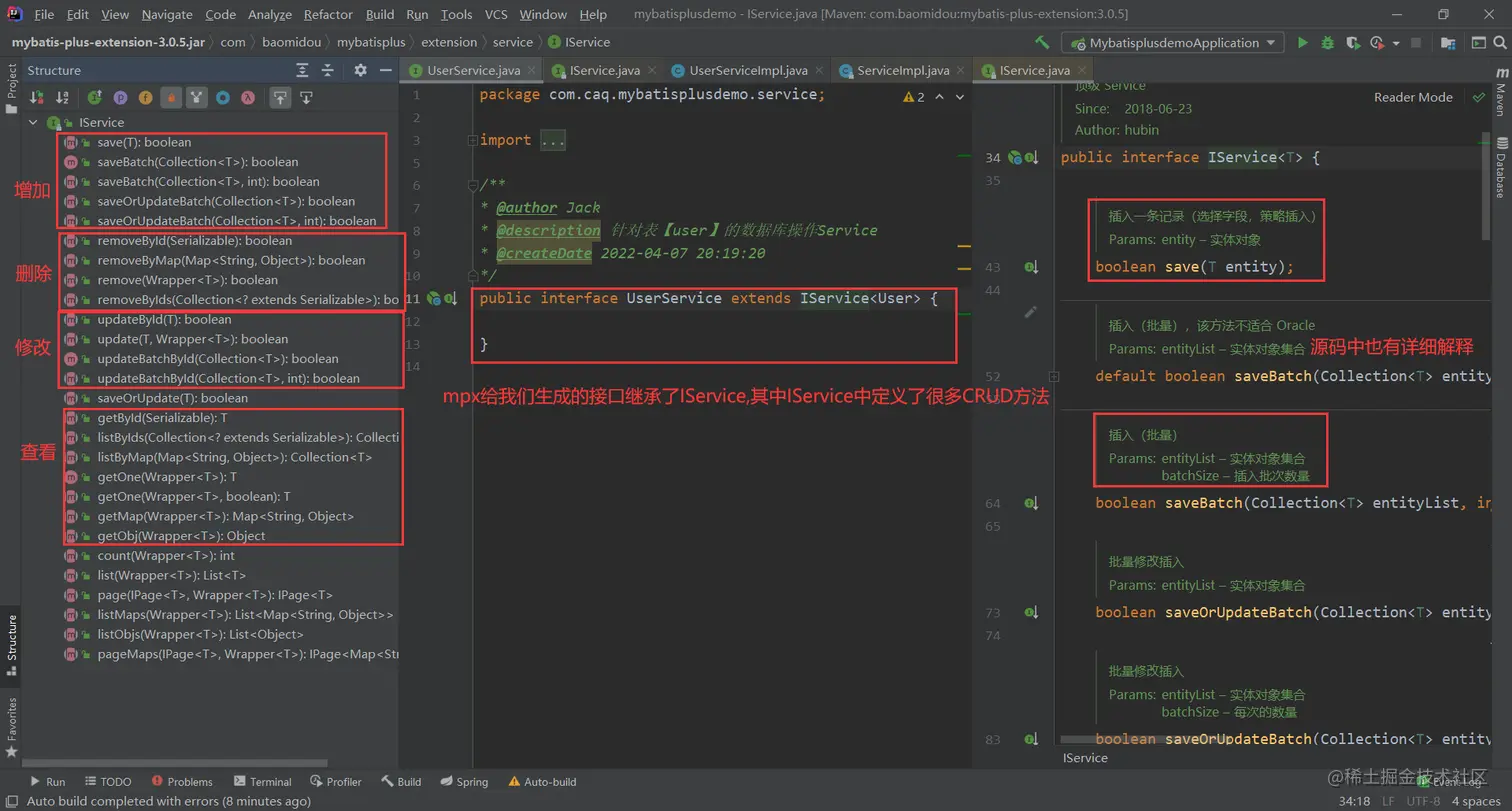Click the Navigate from Source icon in Structure
The image size is (1512, 811).
click(x=306, y=97)
